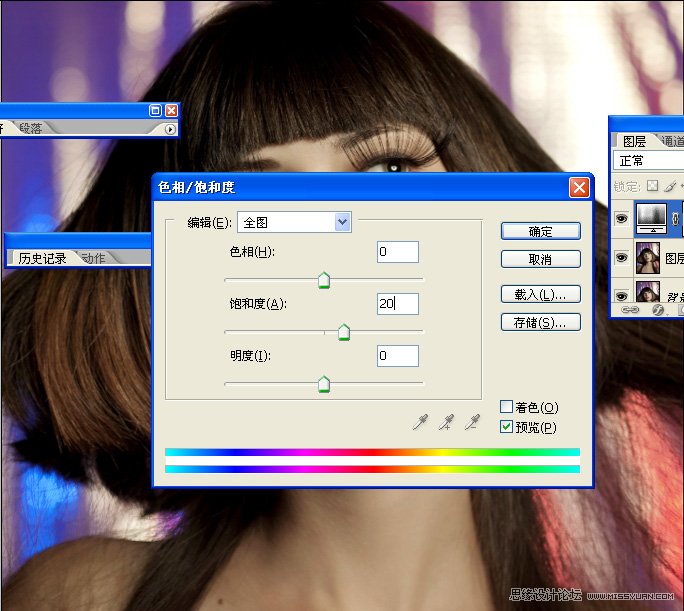Close the paragraph palette window

(x=171, y=110)
